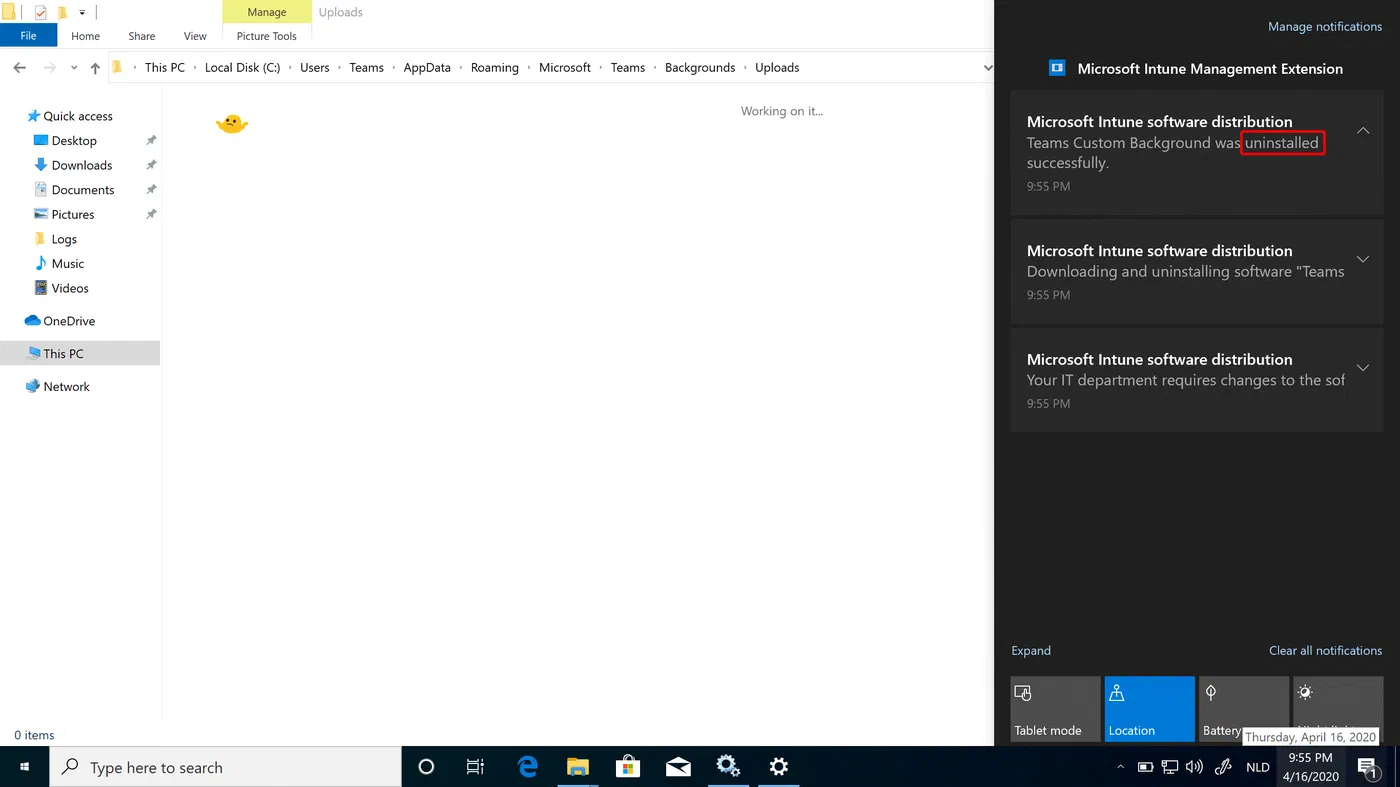This screenshot has width=1400, height=787.
Task: Open the File ribbon tab
Action: [x=28, y=35]
